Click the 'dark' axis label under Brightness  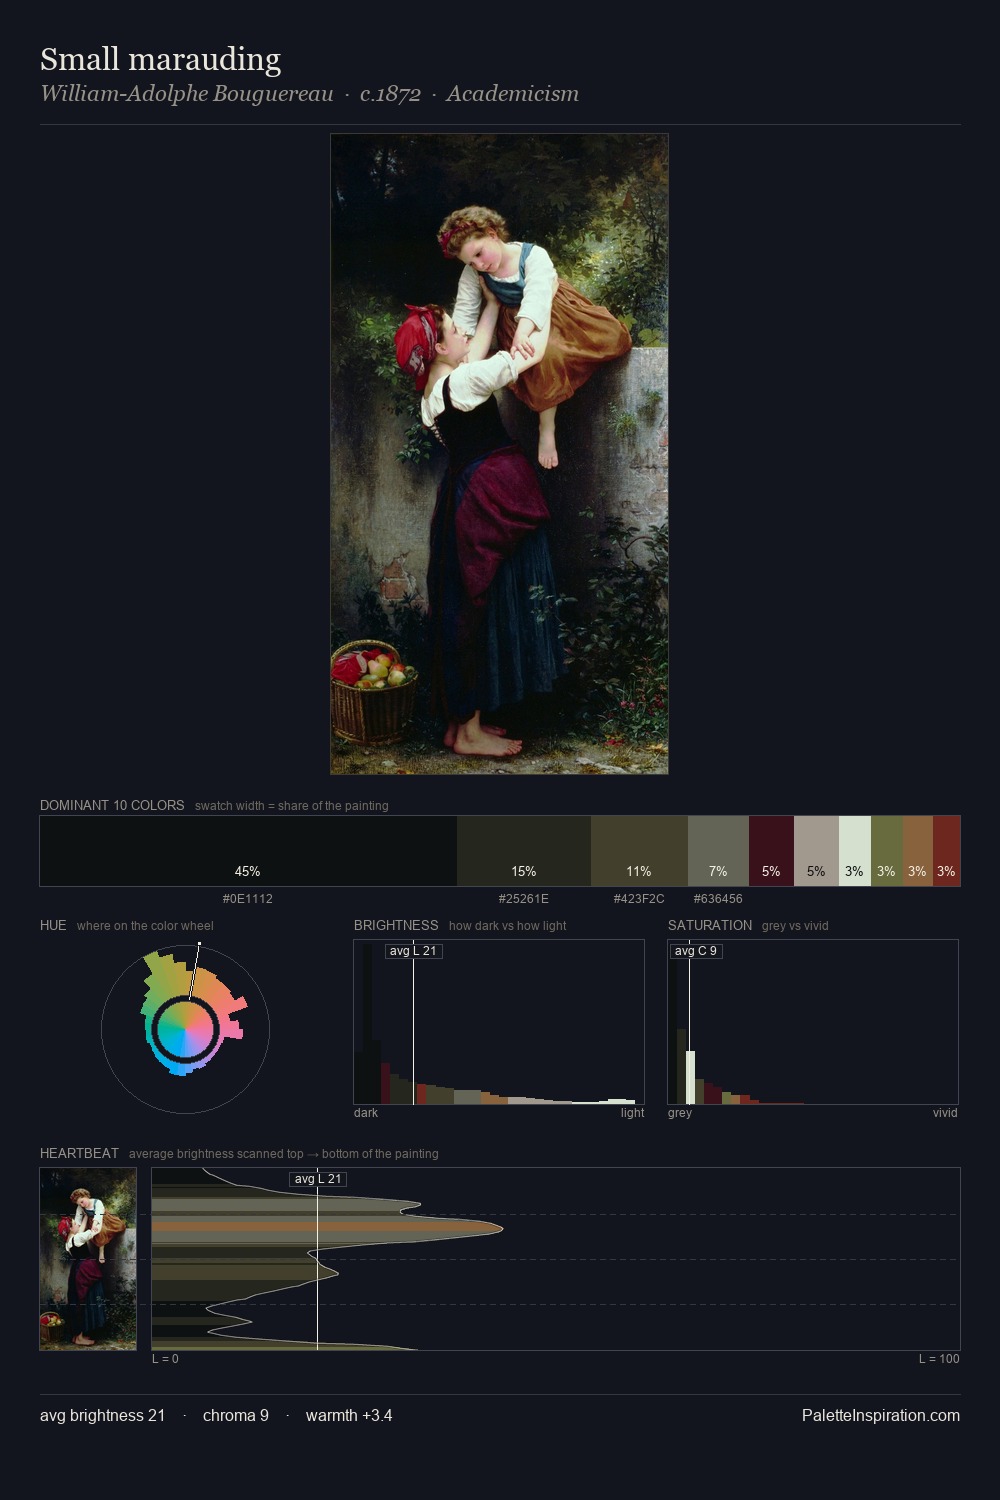tap(366, 1113)
